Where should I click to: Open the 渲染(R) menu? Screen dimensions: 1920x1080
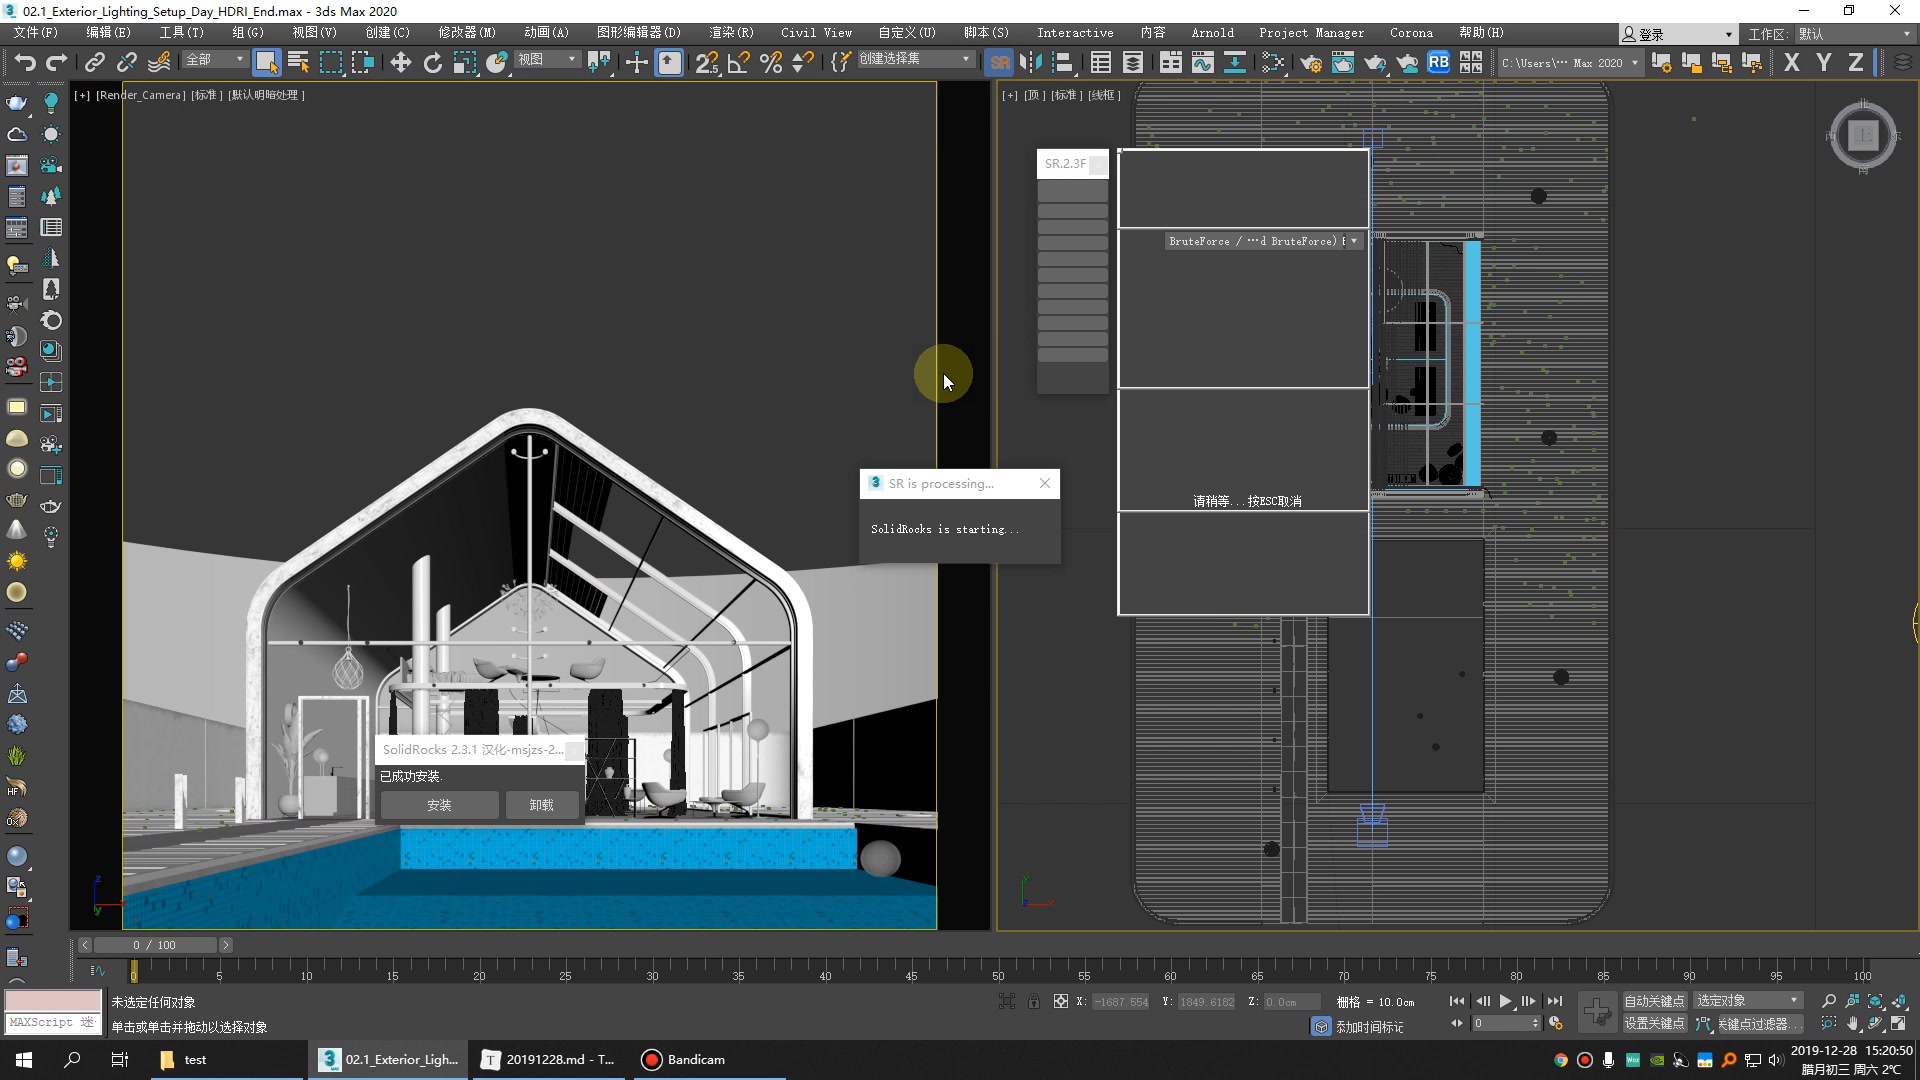click(x=731, y=33)
